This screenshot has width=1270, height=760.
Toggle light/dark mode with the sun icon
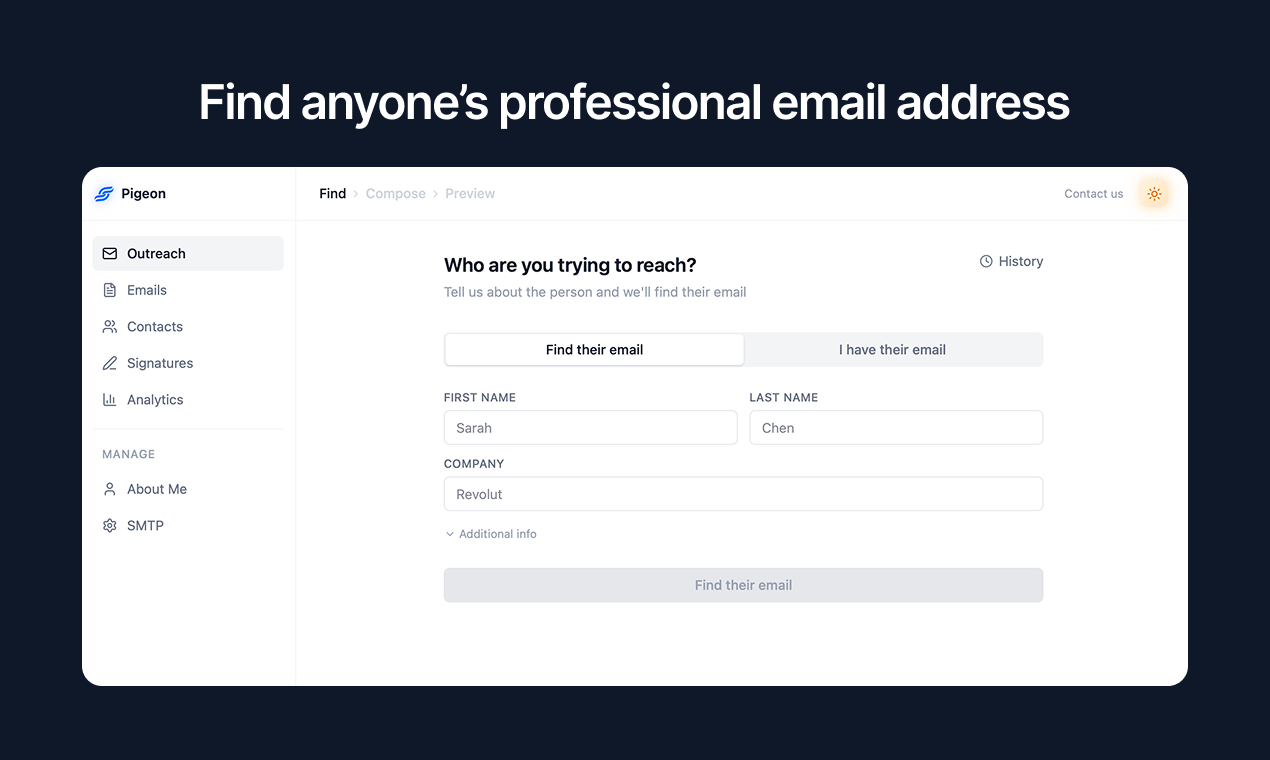click(x=1154, y=193)
